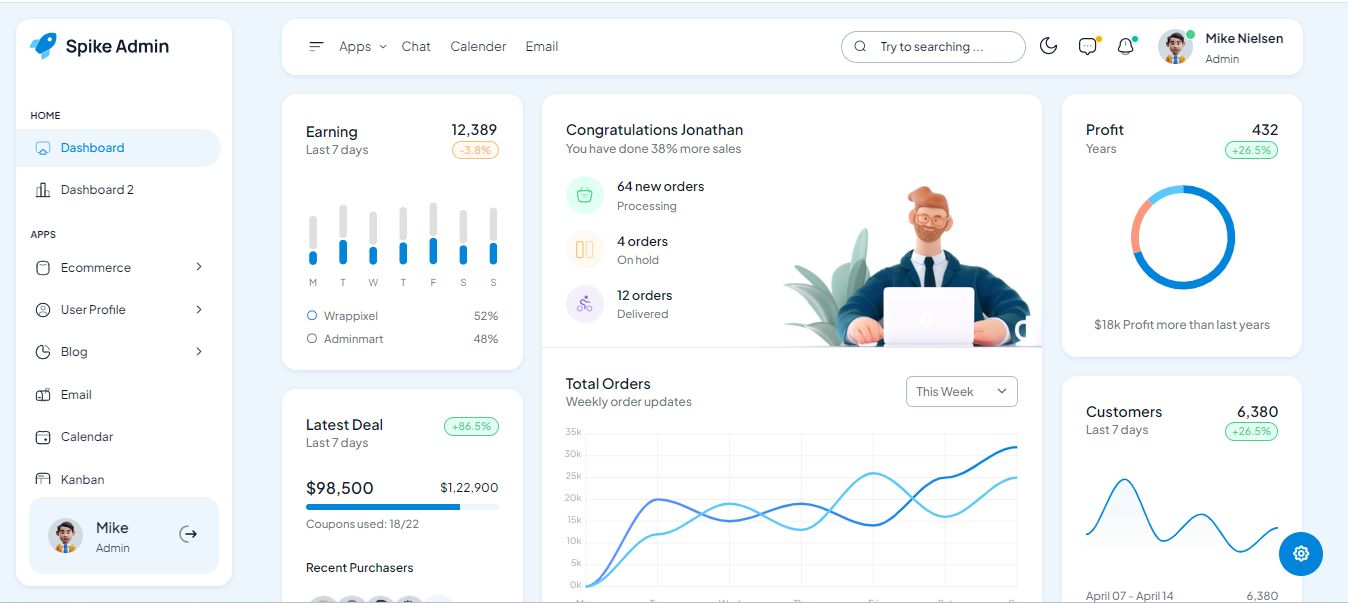Viewport: 1348px width, 603px height.
Task: Click the Dashboard 2 bar chart icon
Action: (43, 190)
